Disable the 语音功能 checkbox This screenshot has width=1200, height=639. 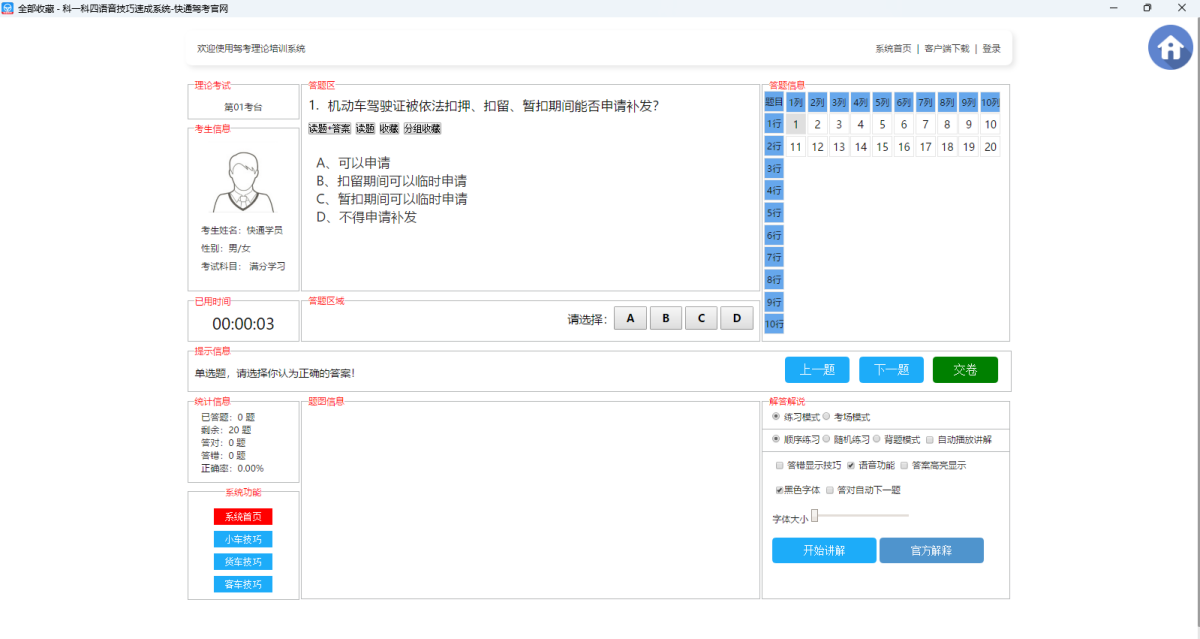(851, 465)
